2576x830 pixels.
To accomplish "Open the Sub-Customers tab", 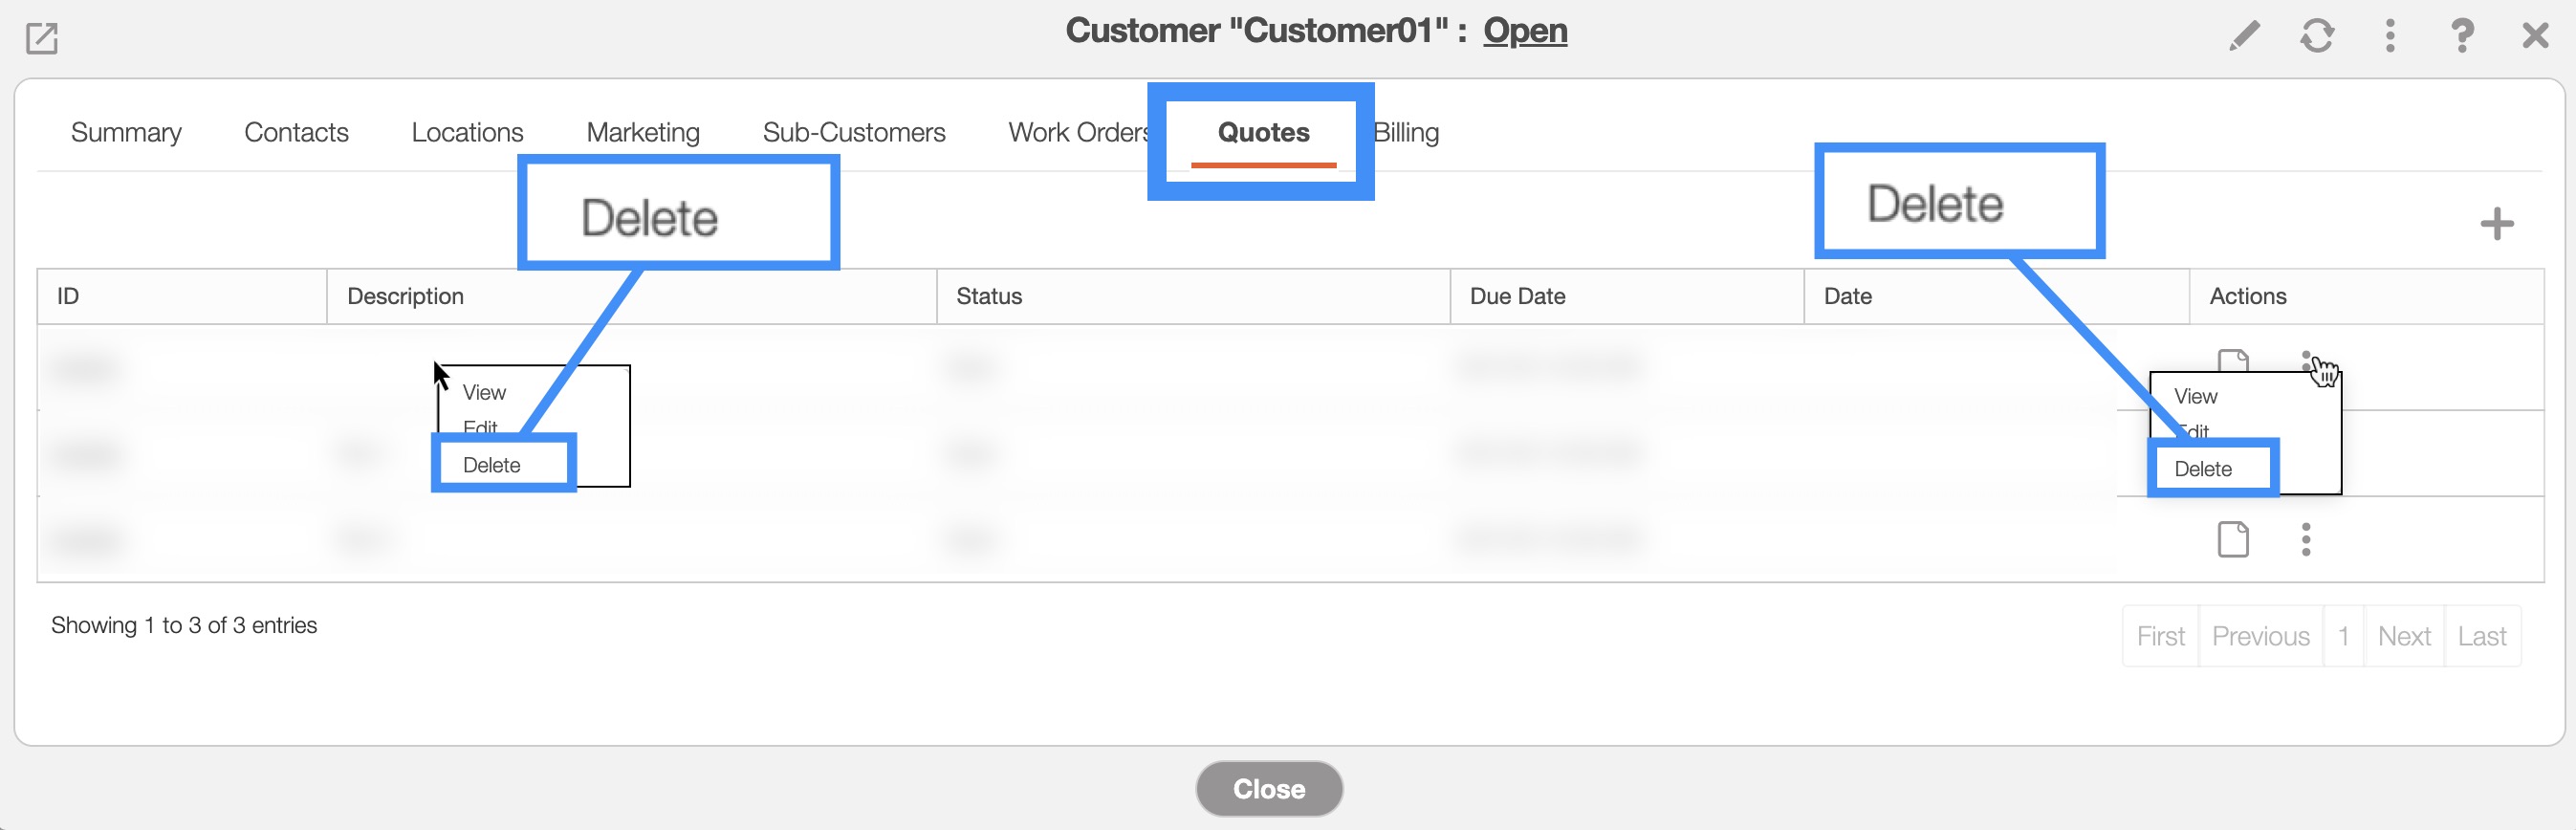I will (x=853, y=132).
